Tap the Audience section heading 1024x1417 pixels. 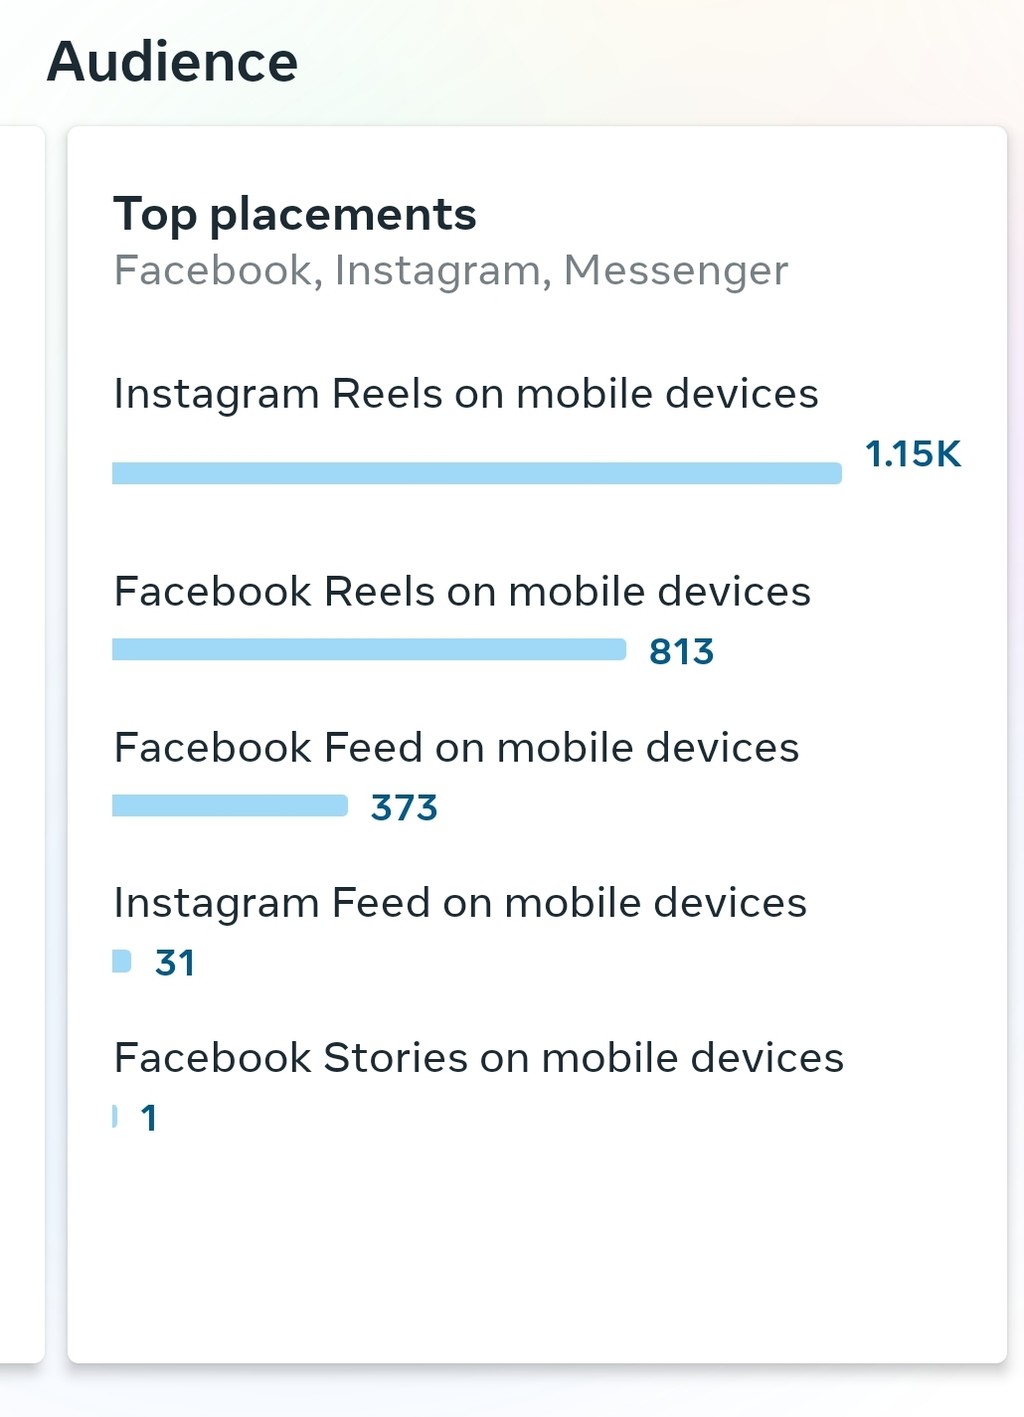pos(172,62)
